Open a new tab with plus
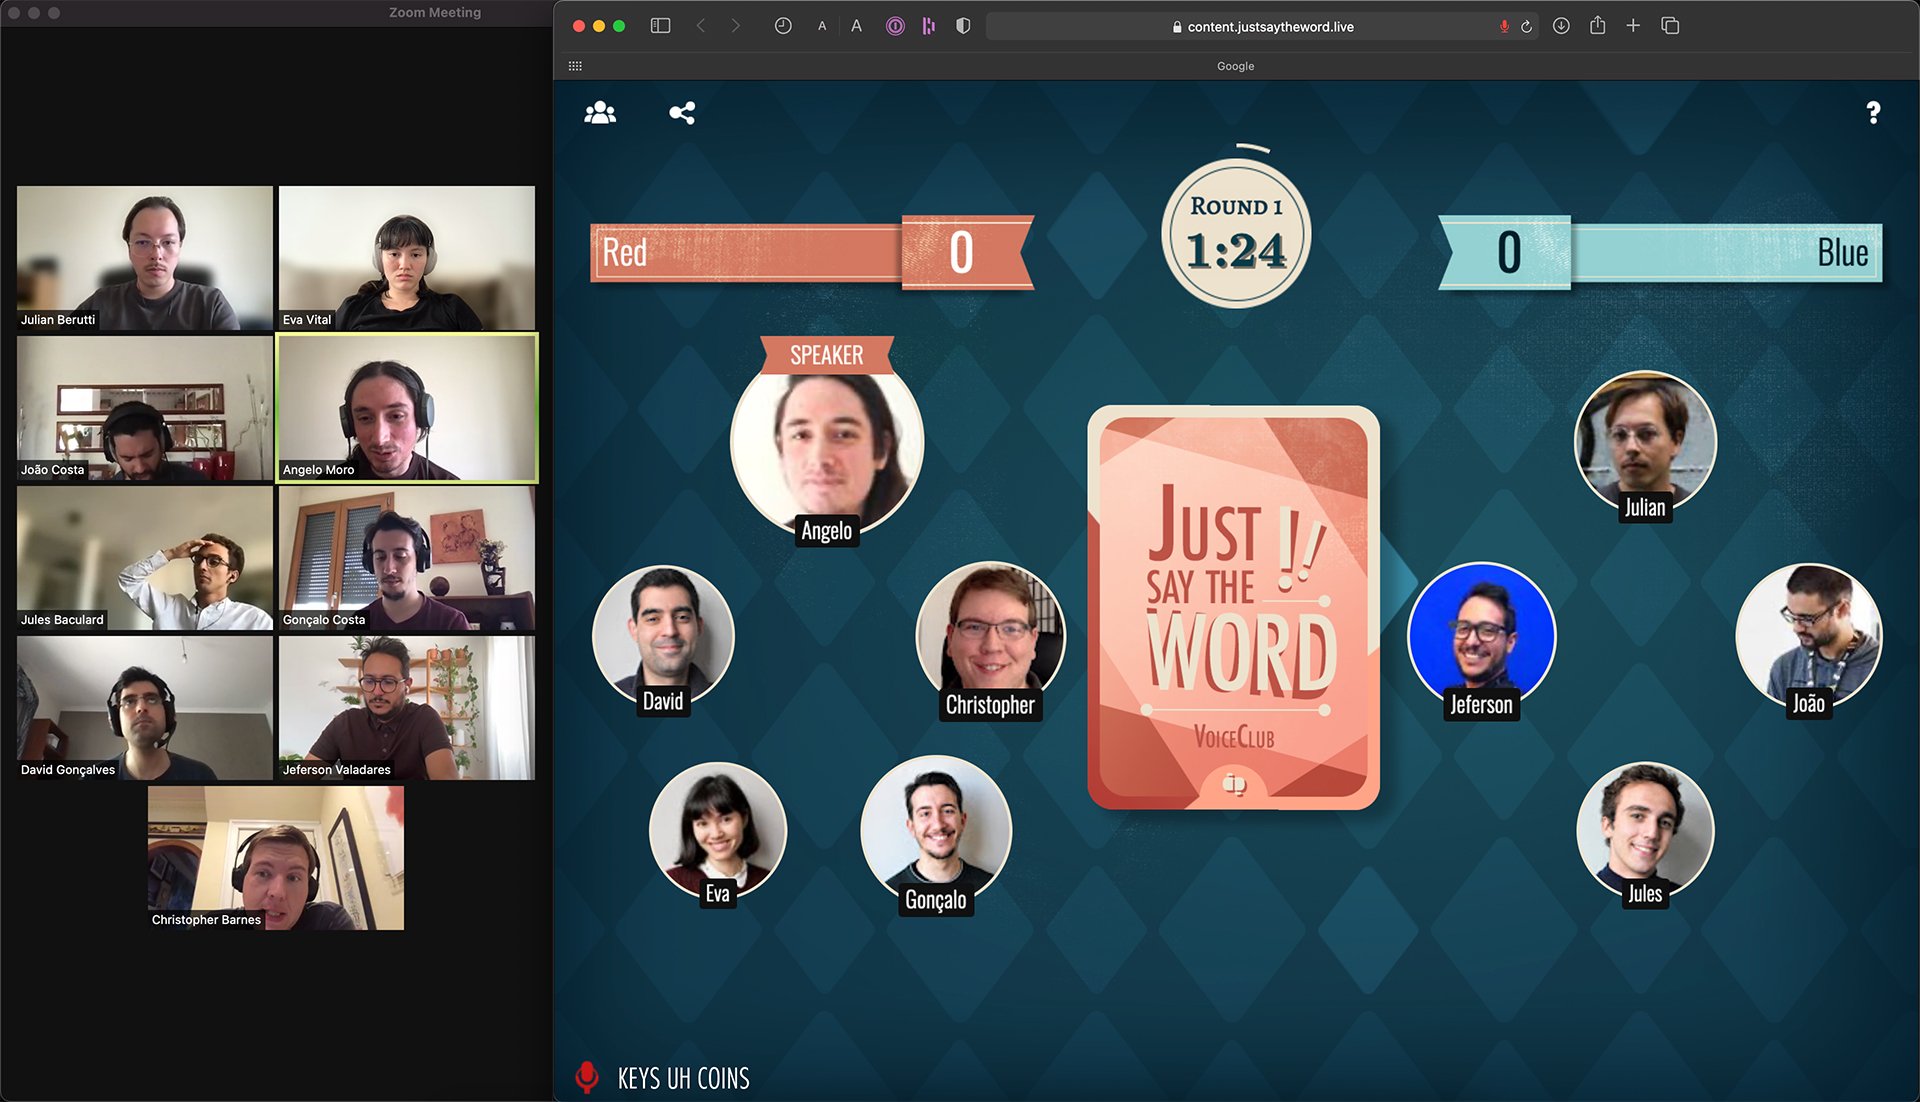The width and height of the screenshot is (1920, 1102). click(x=1633, y=26)
